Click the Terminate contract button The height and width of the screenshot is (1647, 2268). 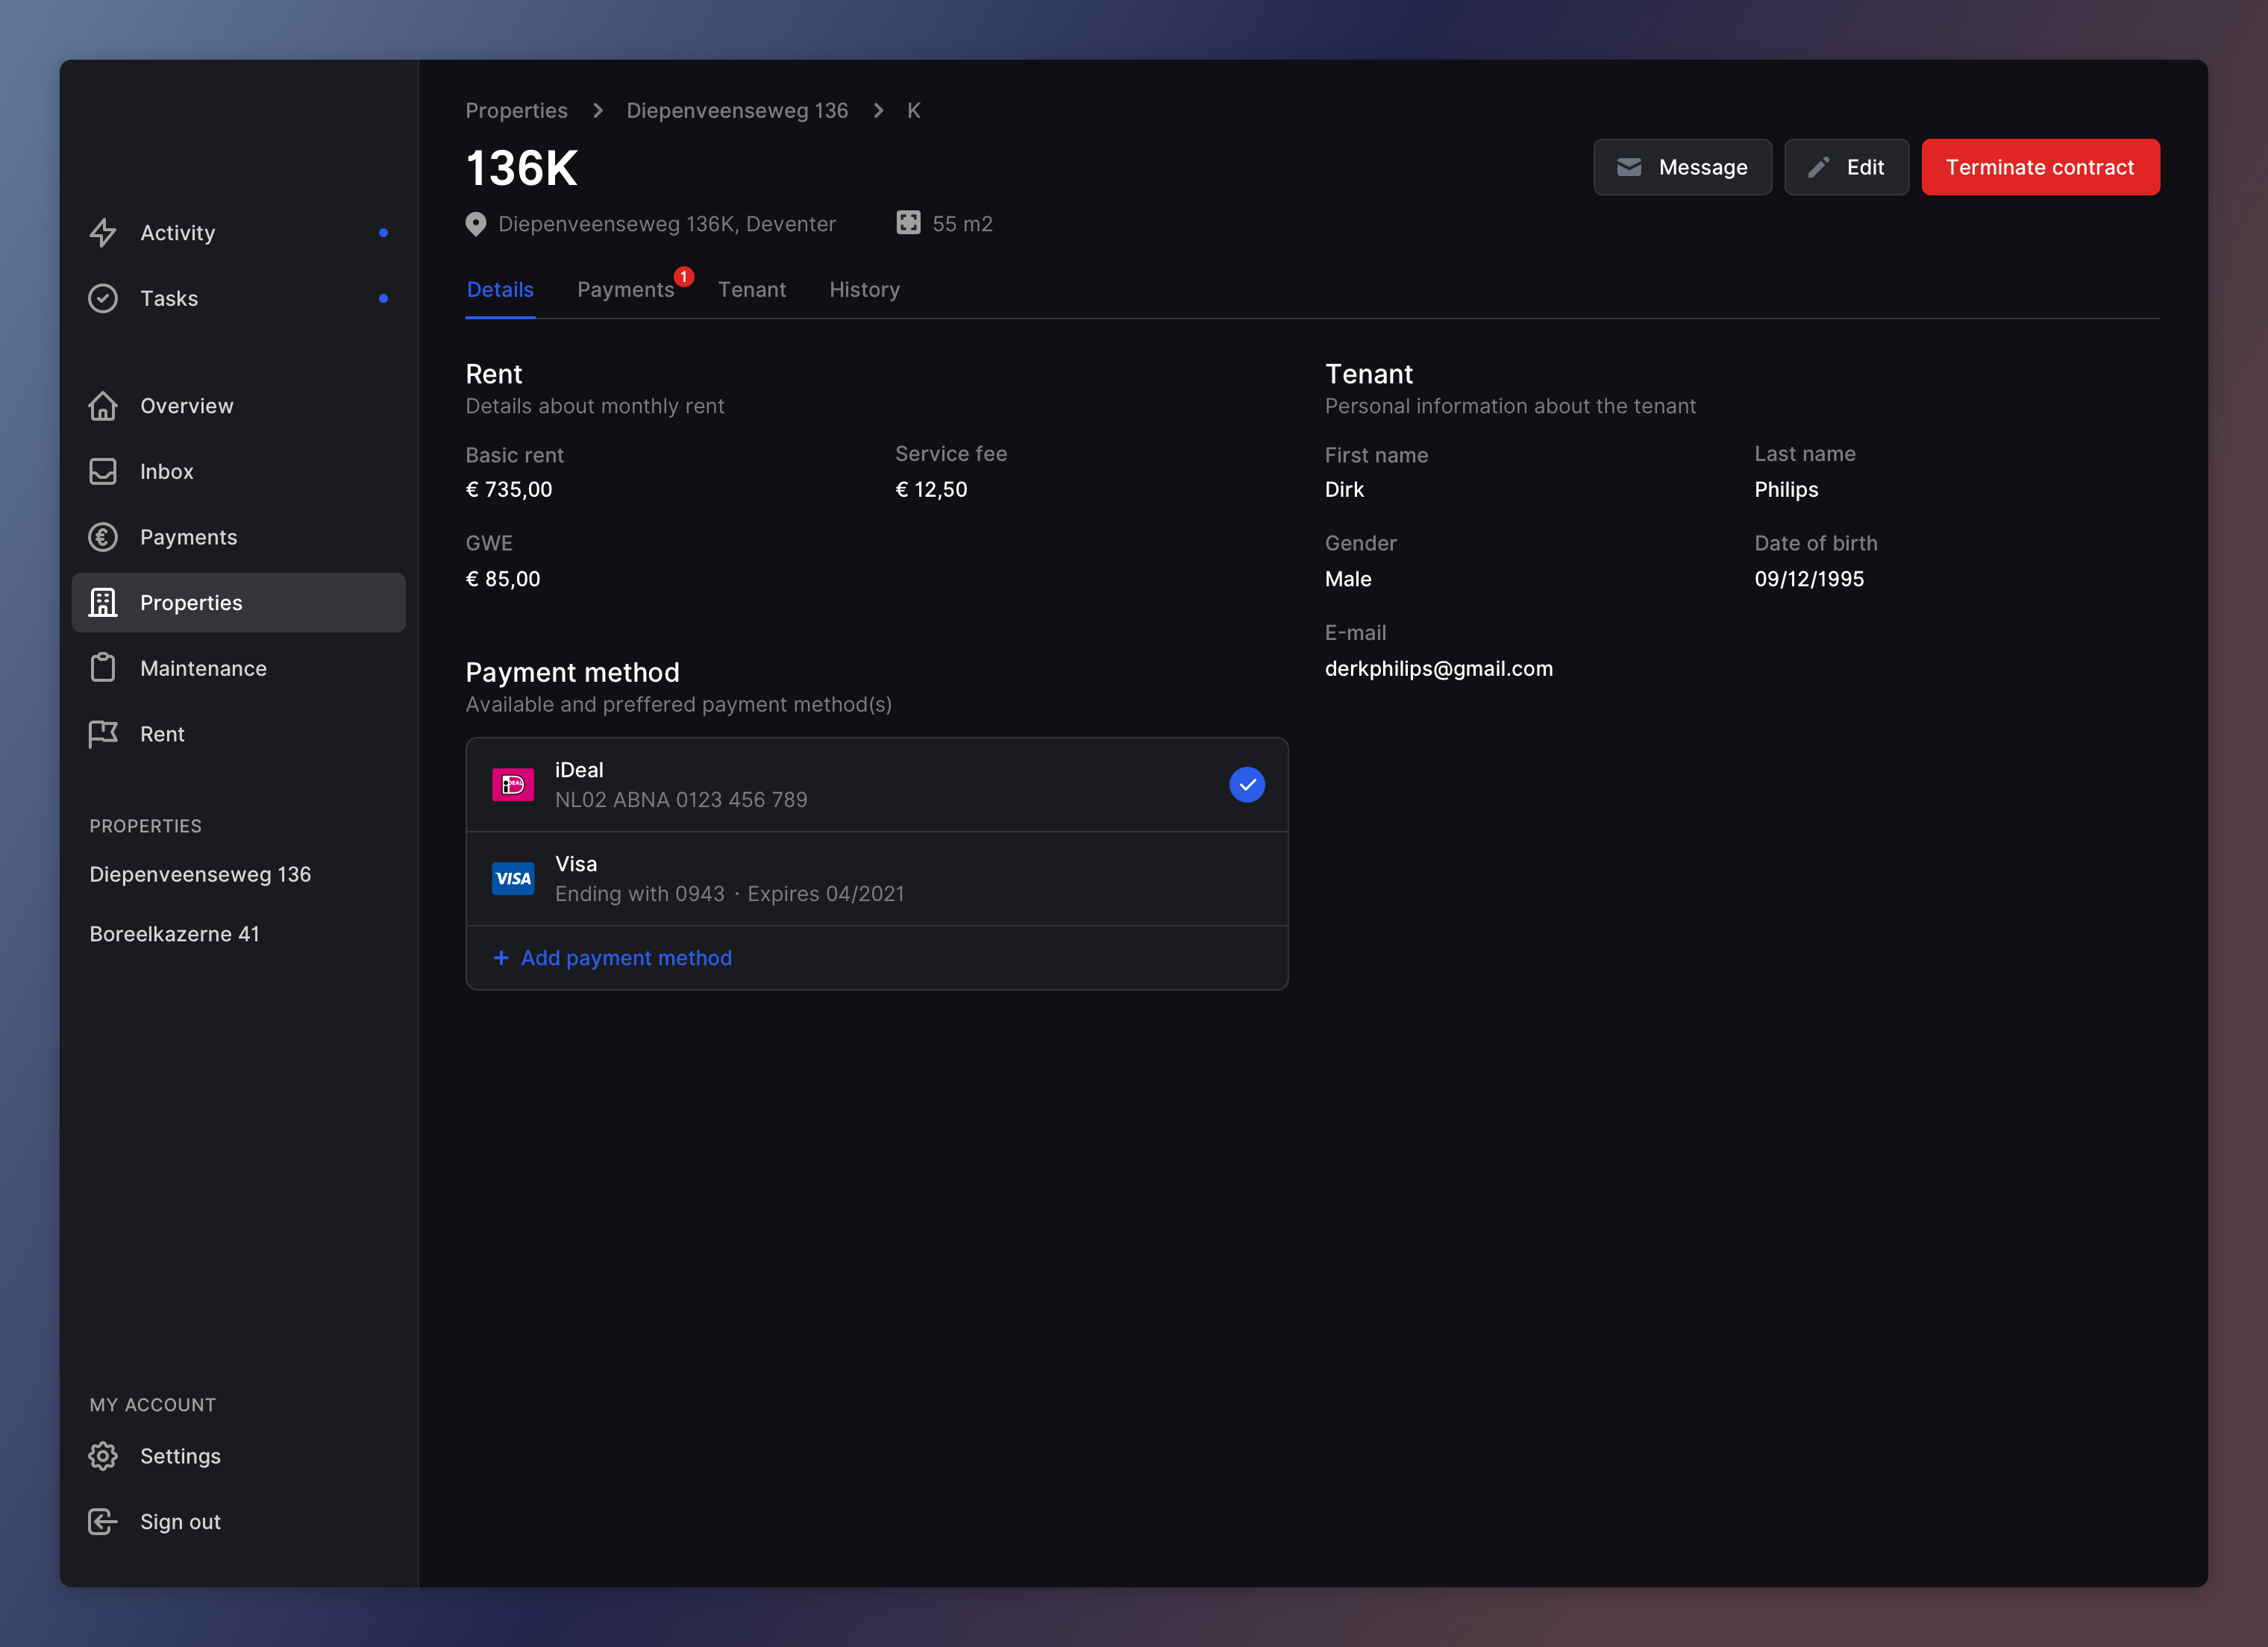pos(2040,167)
